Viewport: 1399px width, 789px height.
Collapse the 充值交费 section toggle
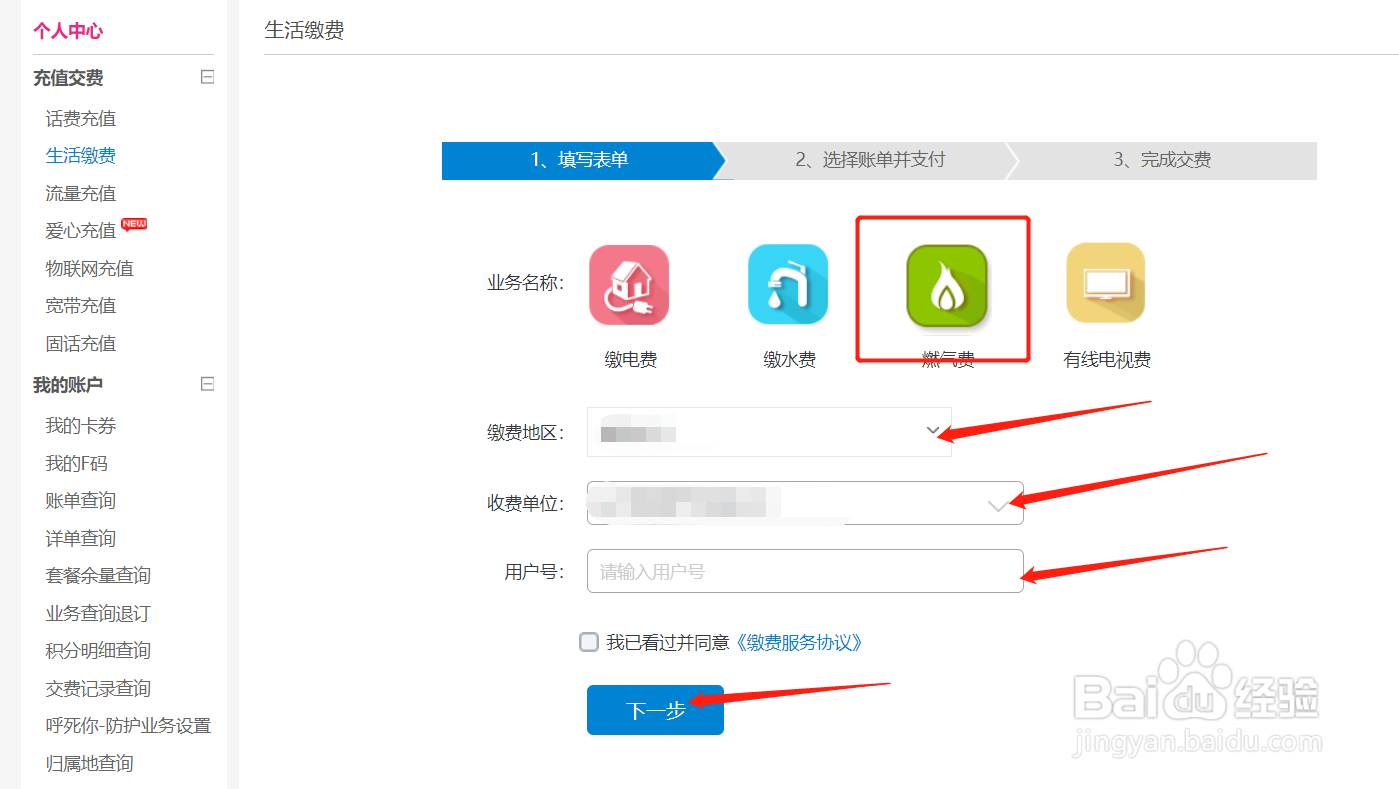207,77
